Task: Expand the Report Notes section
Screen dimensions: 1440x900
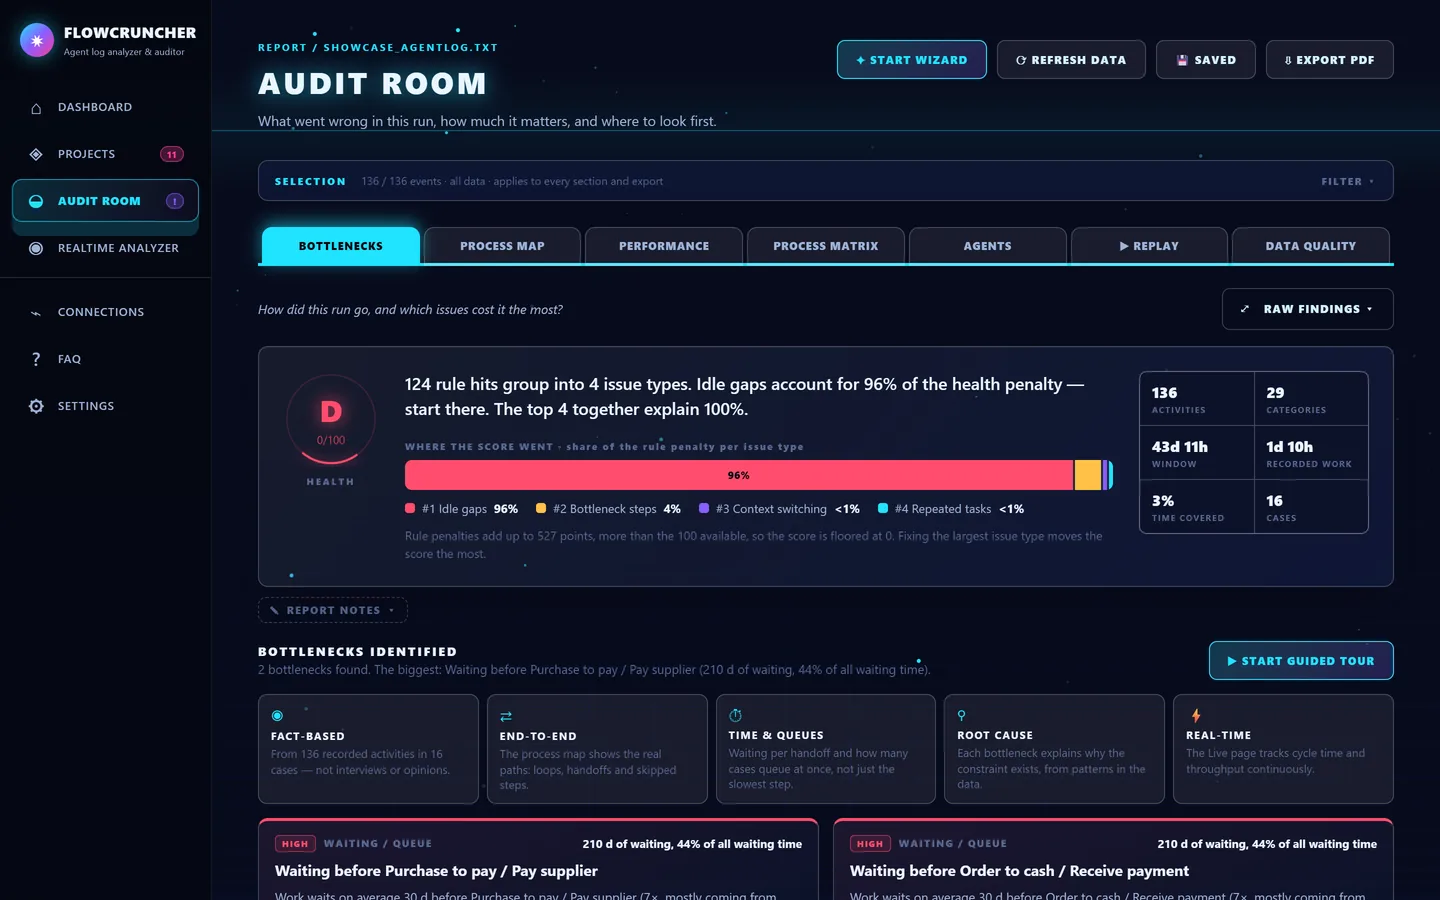Action: click(x=333, y=610)
